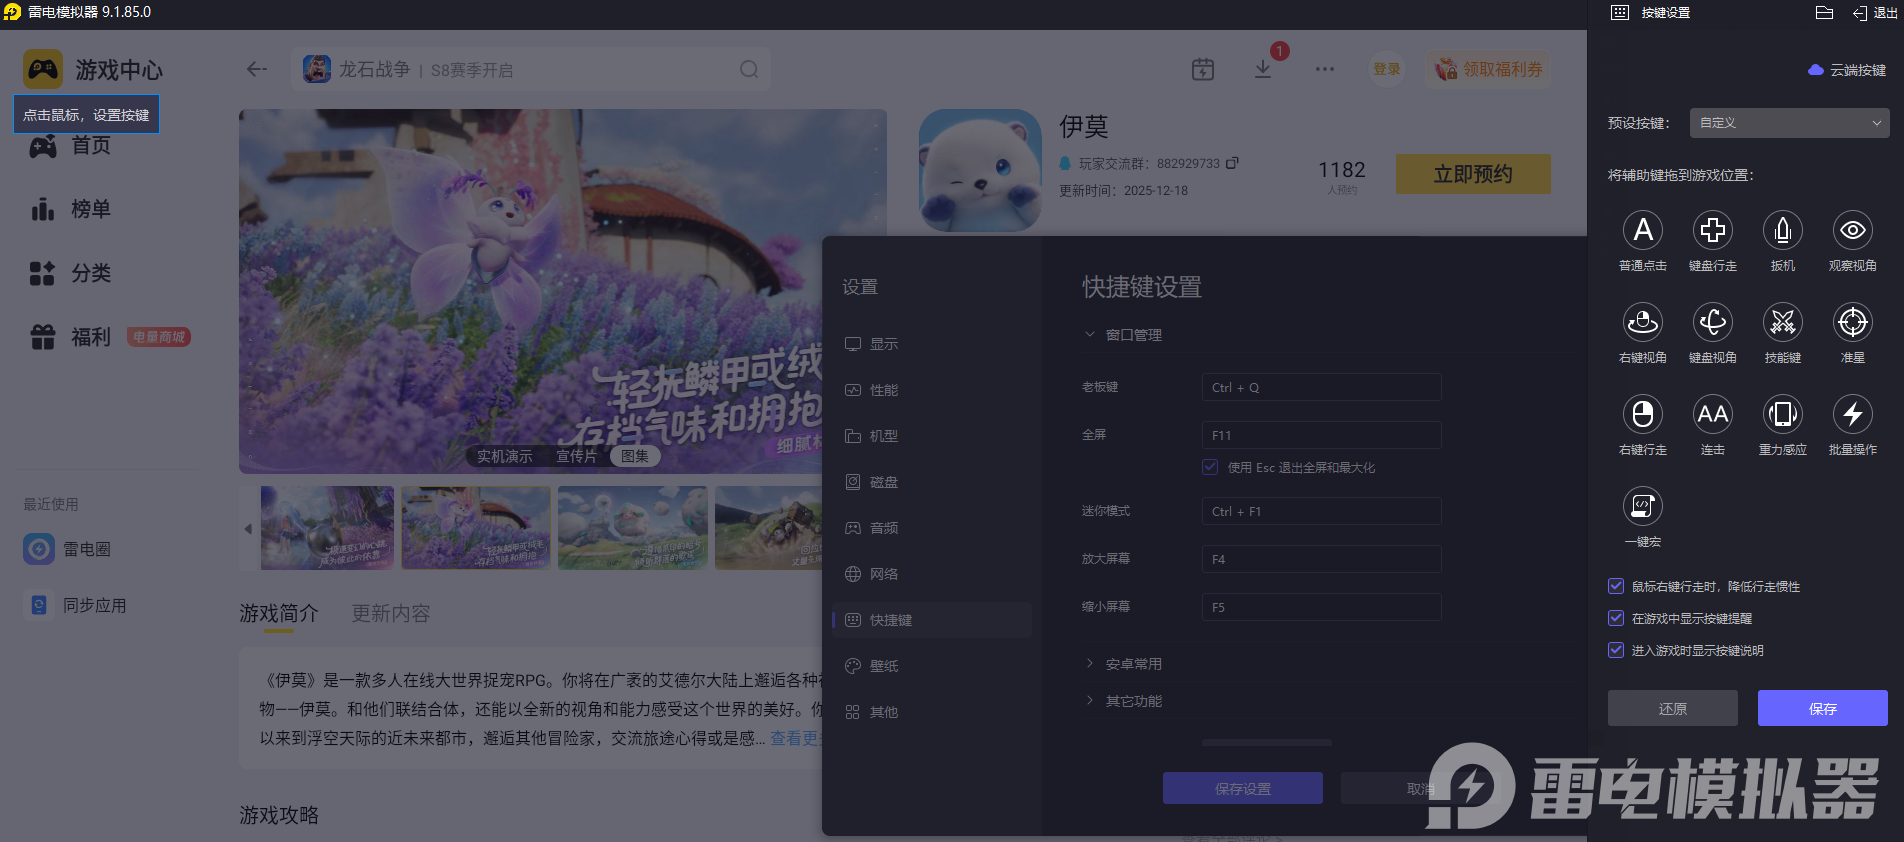The width and height of the screenshot is (1904, 842).
Task: Open the calendar check-in icon
Action: [1203, 69]
